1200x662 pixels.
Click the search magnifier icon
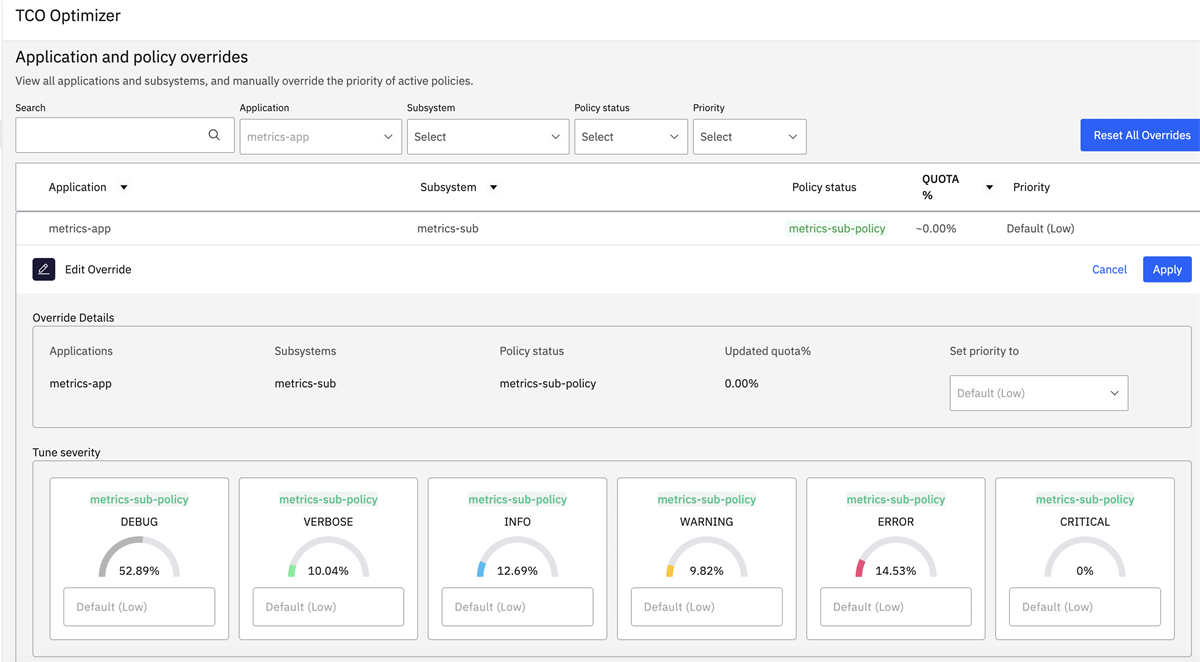pyautogui.click(x=214, y=135)
